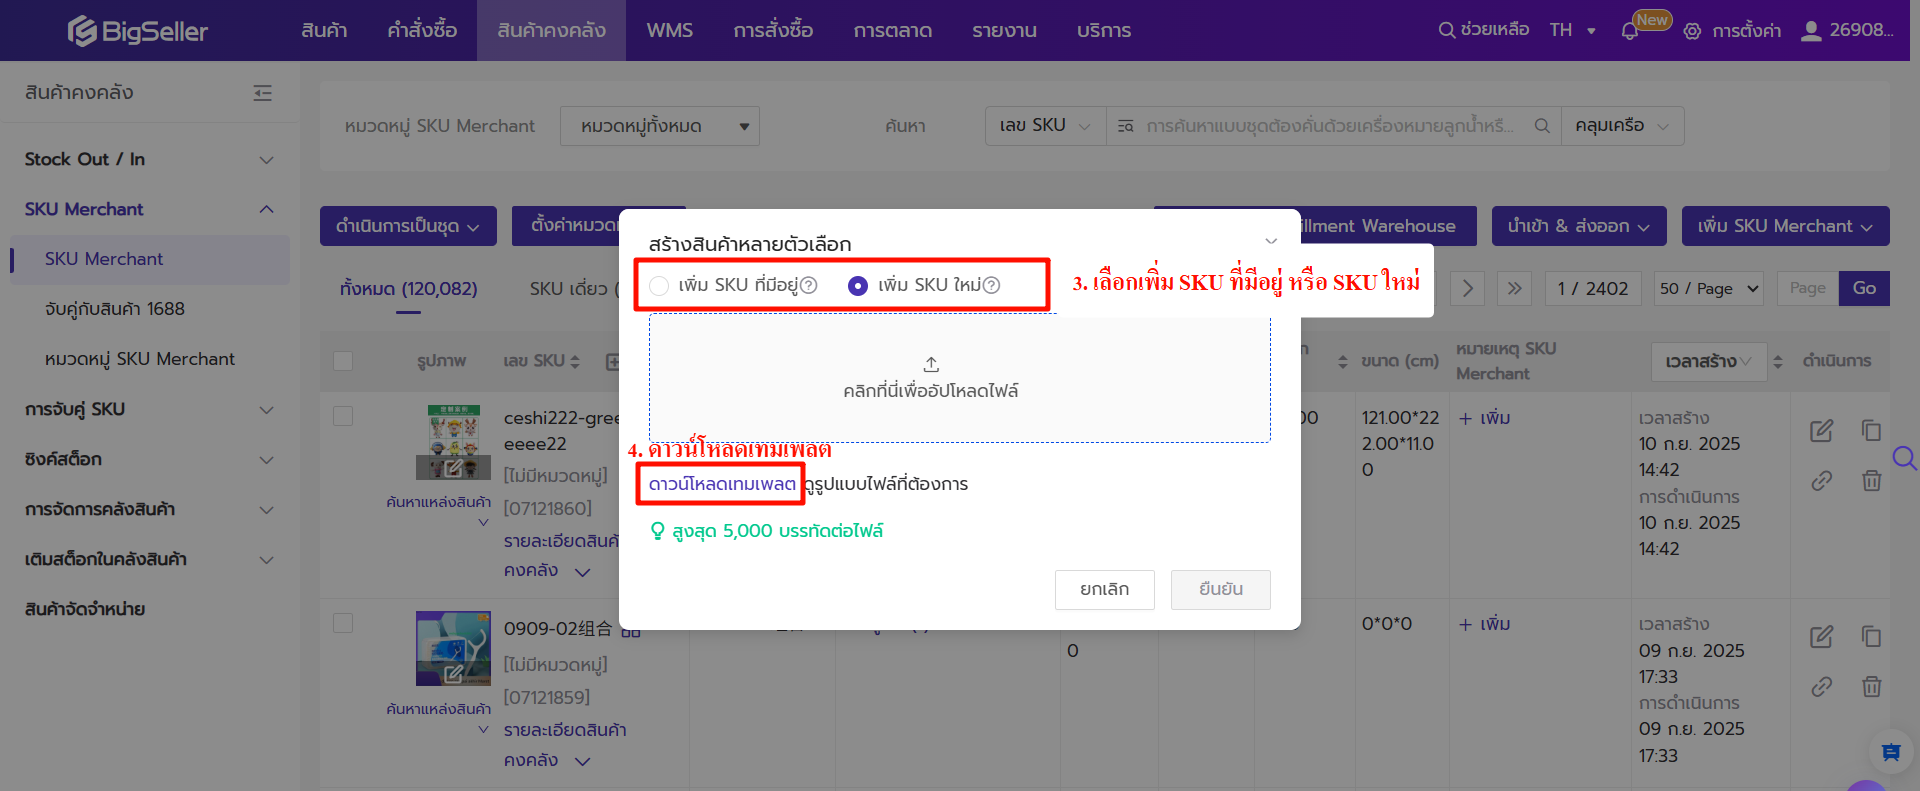Tick checkbox for 0909-02 row
Viewport: 1920px width, 791px height.
point(343,623)
